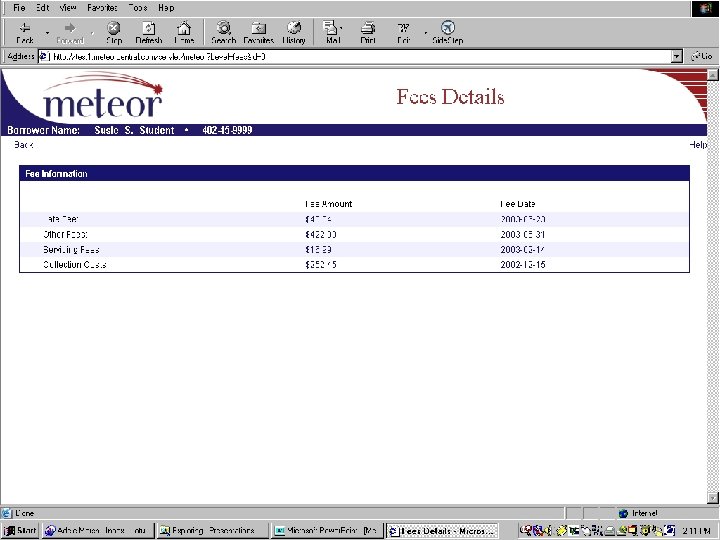Open the Favorites toolbar pane
This screenshot has width=720, height=540.
coord(259,33)
